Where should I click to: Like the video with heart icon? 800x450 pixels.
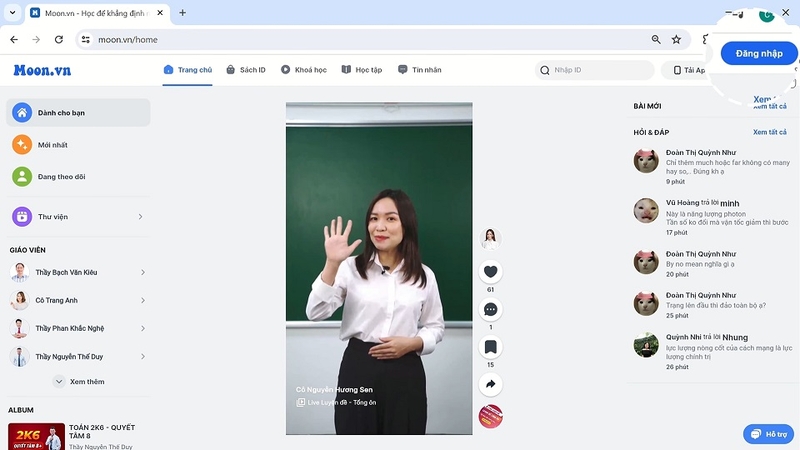[x=490, y=272]
